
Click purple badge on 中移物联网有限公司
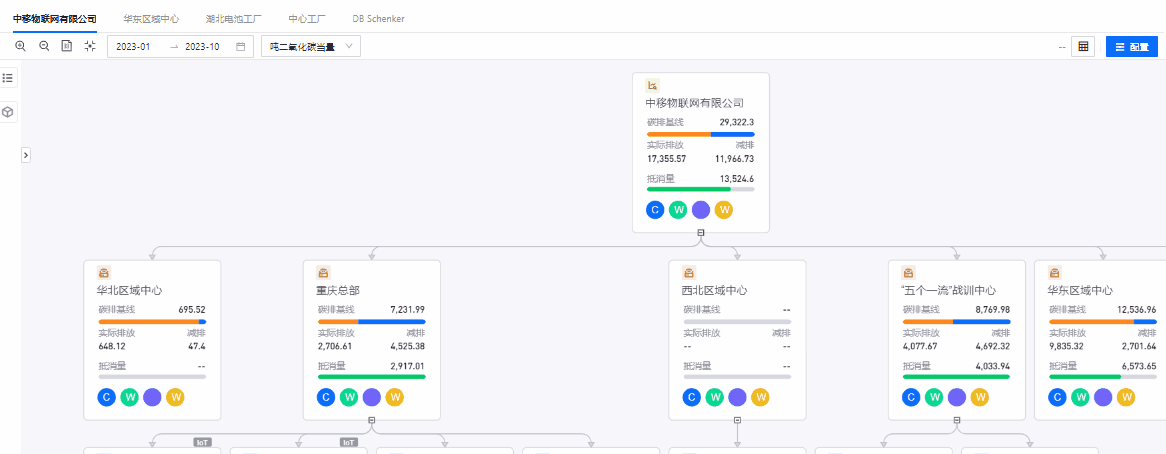pyautogui.click(x=700, y=210)
